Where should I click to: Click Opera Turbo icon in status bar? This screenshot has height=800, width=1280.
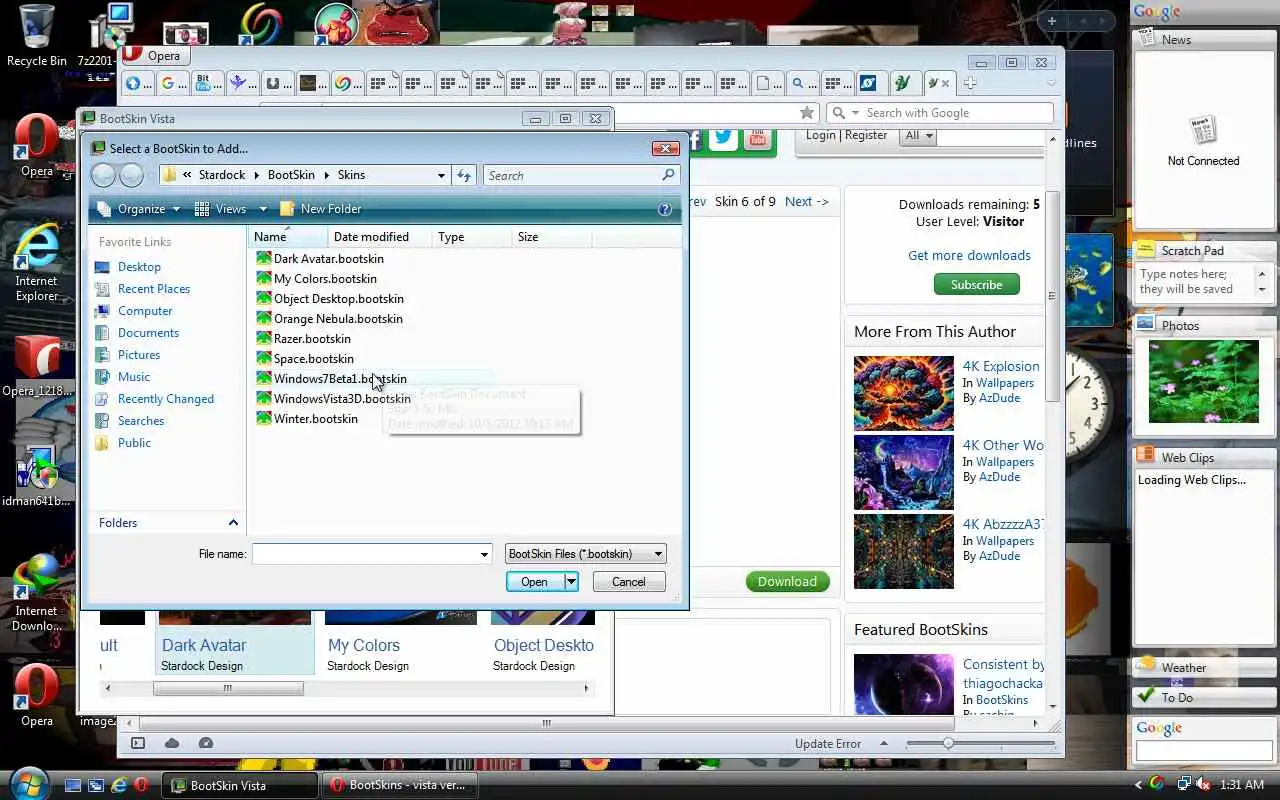coord(206,743)
